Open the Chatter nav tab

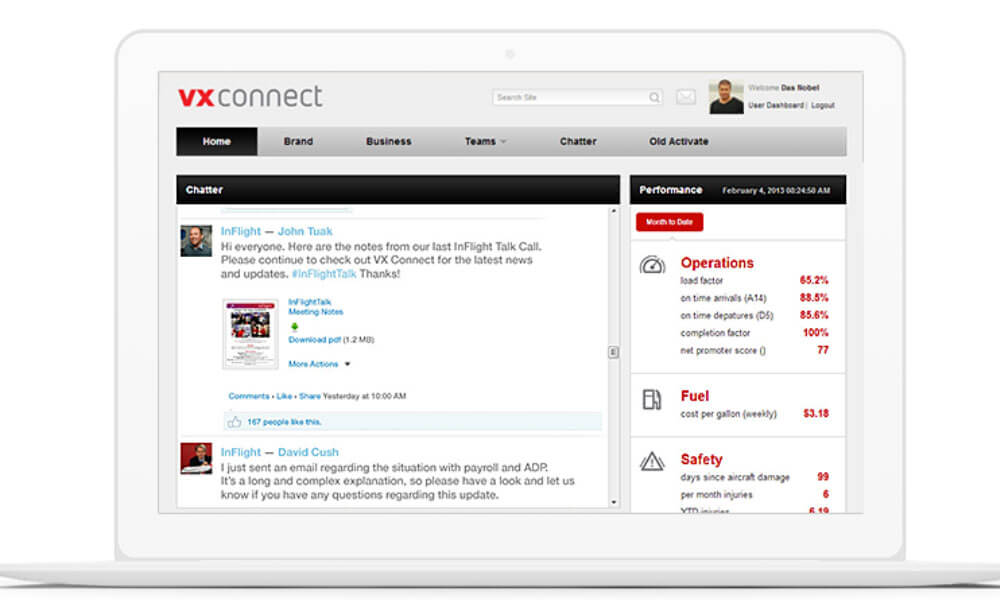578,142
